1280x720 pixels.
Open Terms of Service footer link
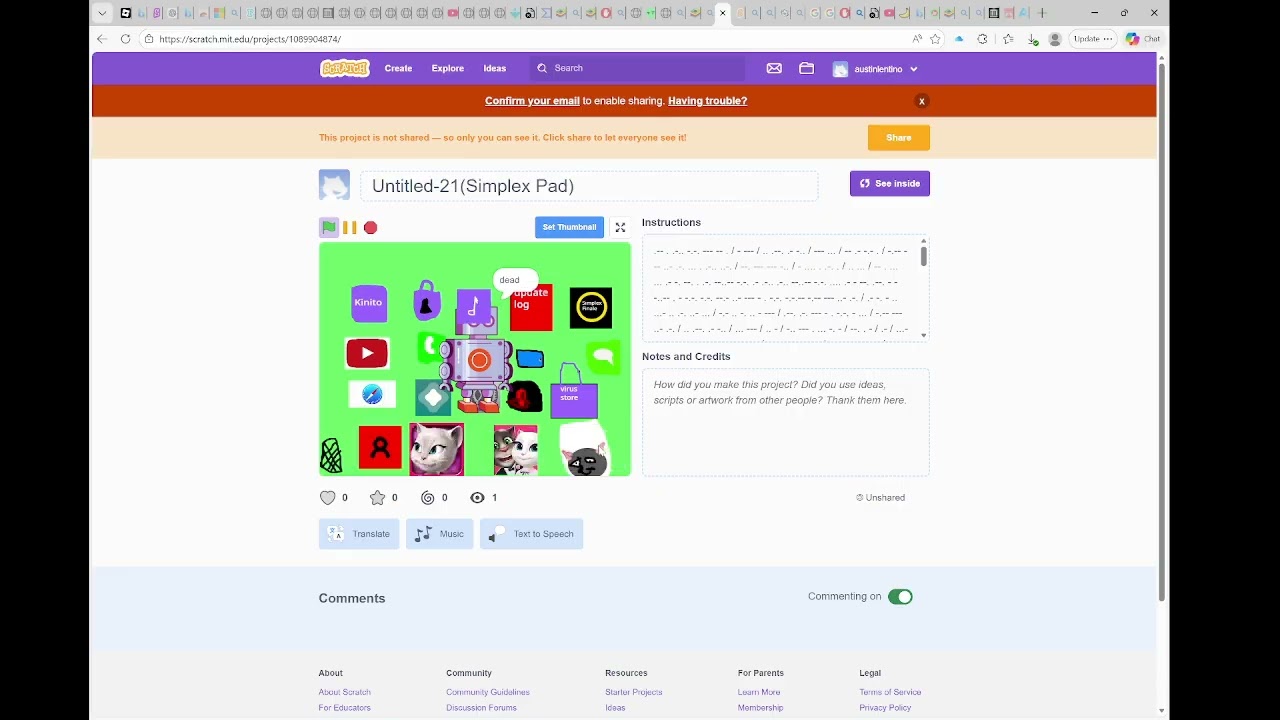coord(890,692)
